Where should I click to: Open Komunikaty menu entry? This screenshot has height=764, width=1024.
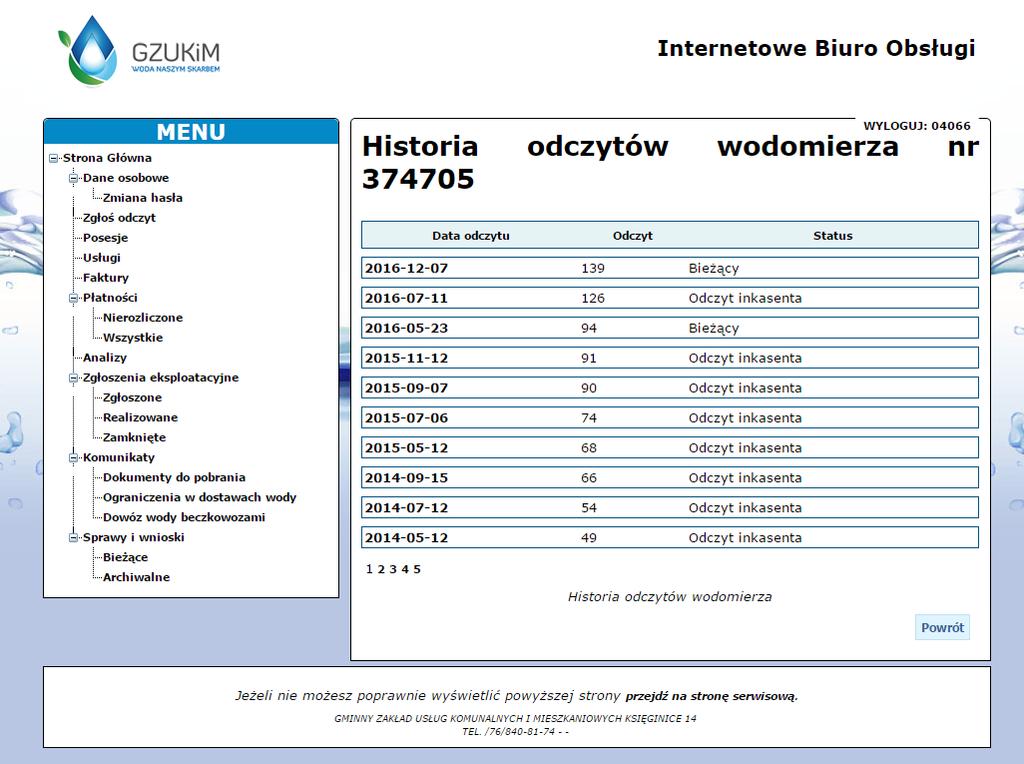click(x=119, y=458)
